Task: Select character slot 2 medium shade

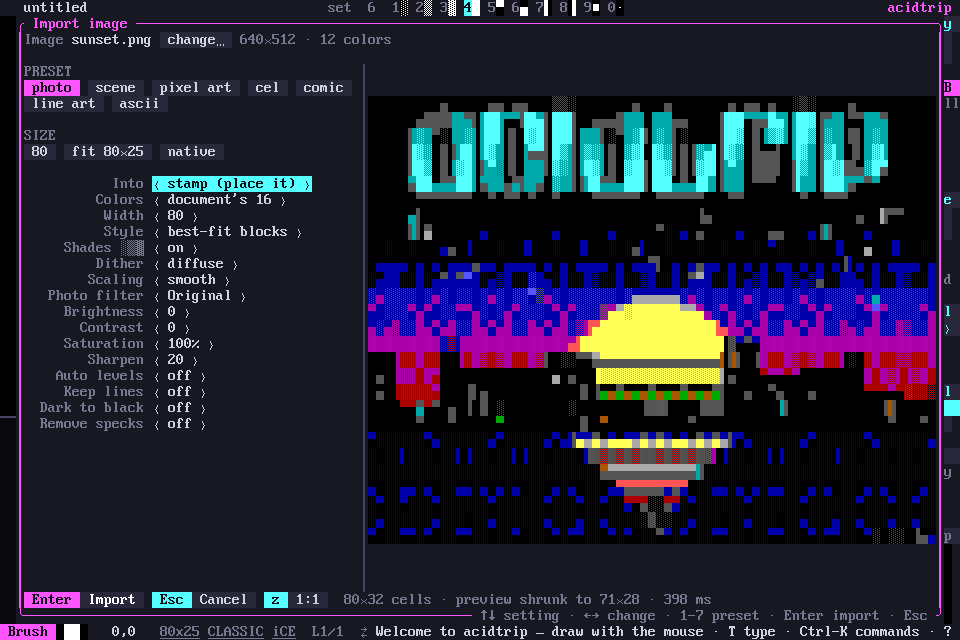Action: point(424,8)
